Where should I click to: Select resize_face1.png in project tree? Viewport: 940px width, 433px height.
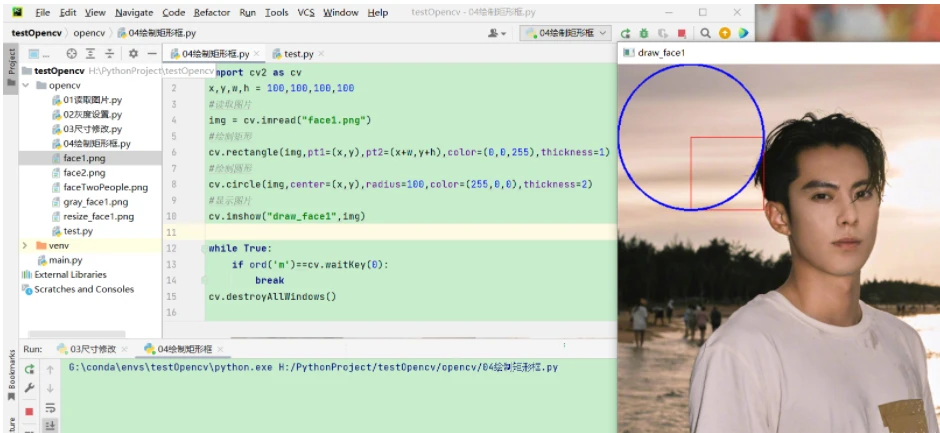[92, 216]
